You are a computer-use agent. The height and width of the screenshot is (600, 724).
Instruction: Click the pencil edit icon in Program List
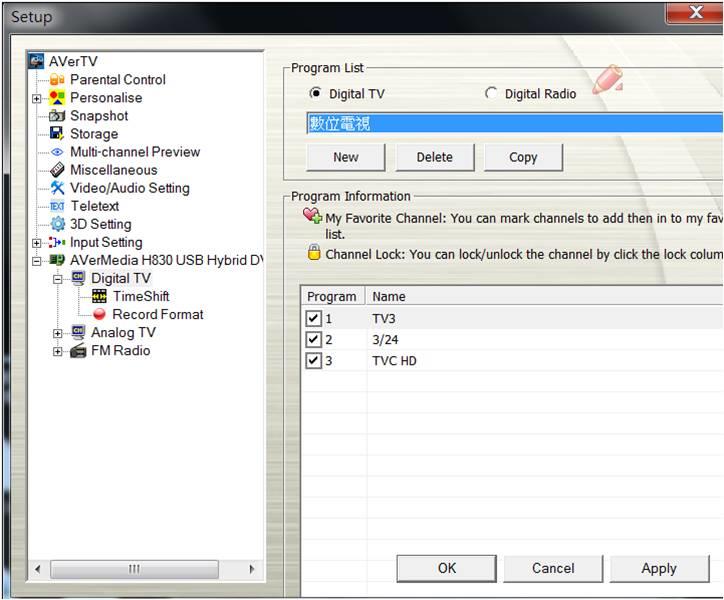pyautogui.click(x=608, y=79)
